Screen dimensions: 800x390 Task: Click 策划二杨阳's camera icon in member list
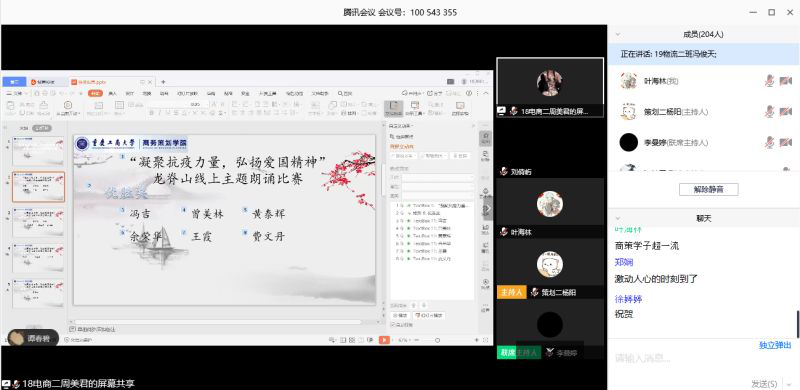(786, 111)
